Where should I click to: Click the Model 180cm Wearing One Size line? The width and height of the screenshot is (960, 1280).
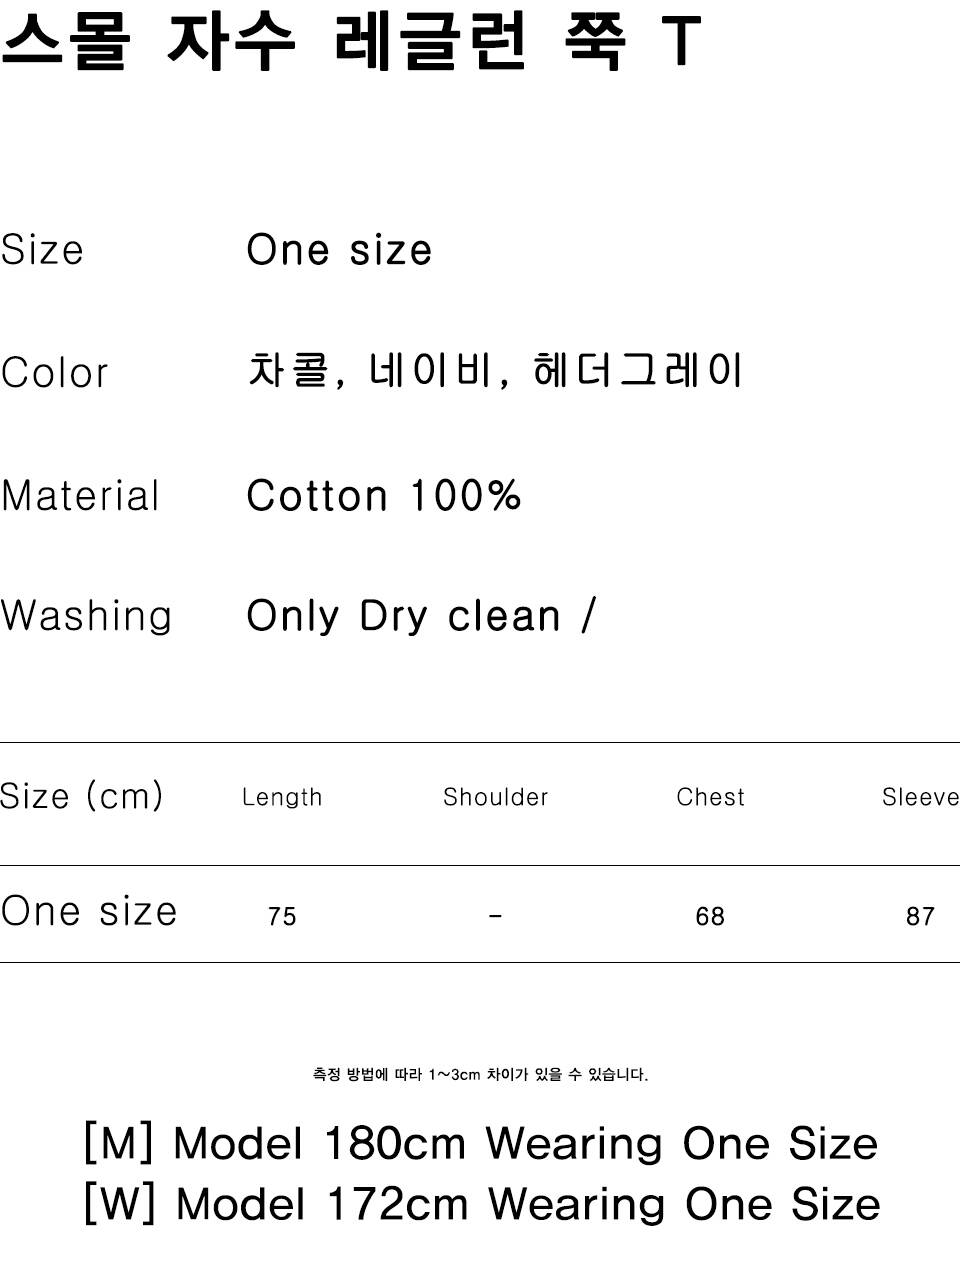coord(481,1144)
